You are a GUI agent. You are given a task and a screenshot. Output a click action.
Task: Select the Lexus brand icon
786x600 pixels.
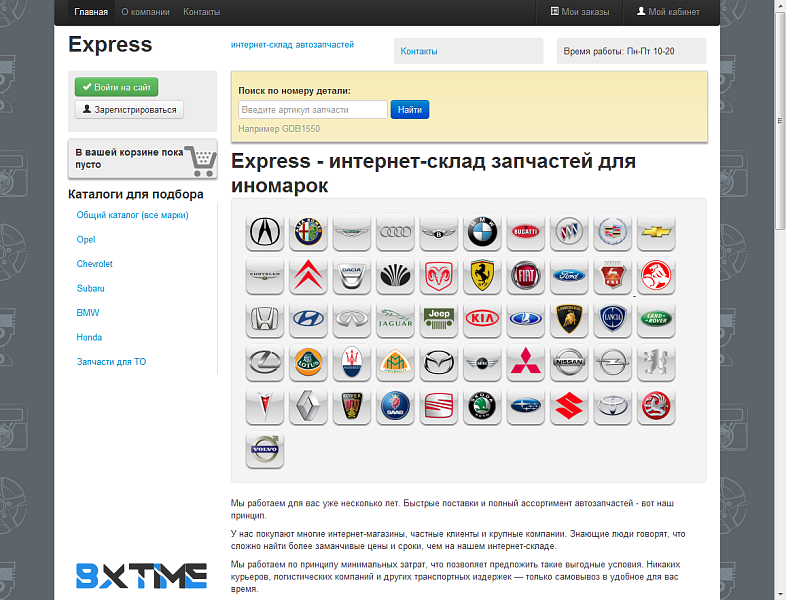(x=265, y=362)
